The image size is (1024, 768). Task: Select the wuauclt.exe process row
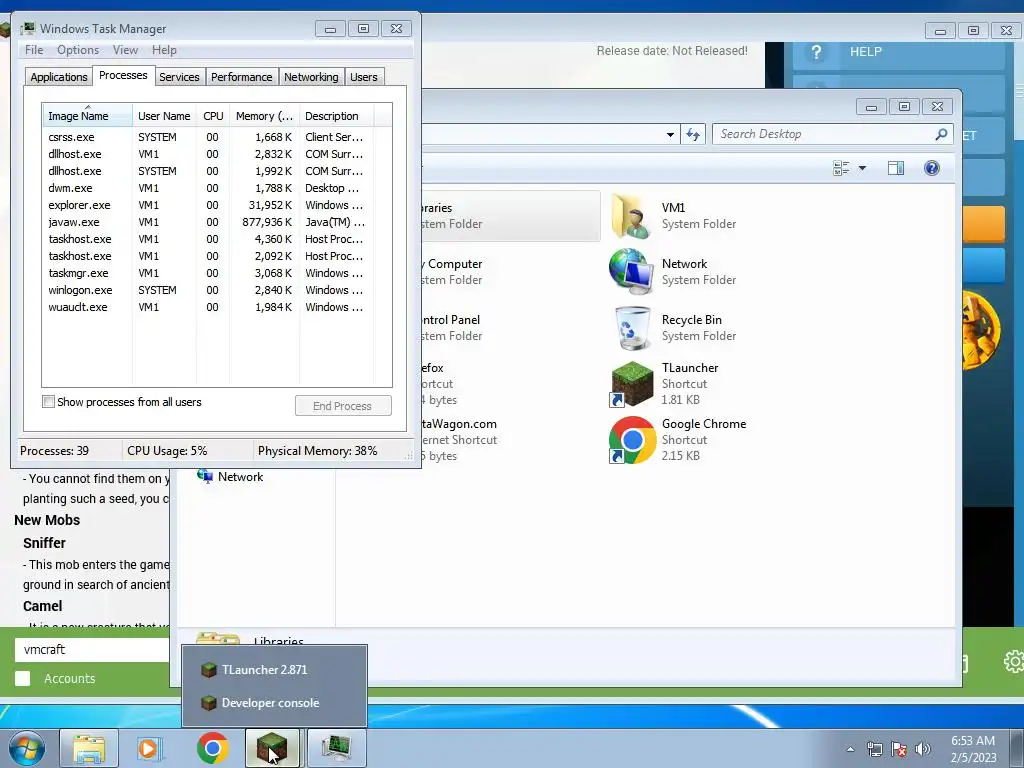click(208, 307)
